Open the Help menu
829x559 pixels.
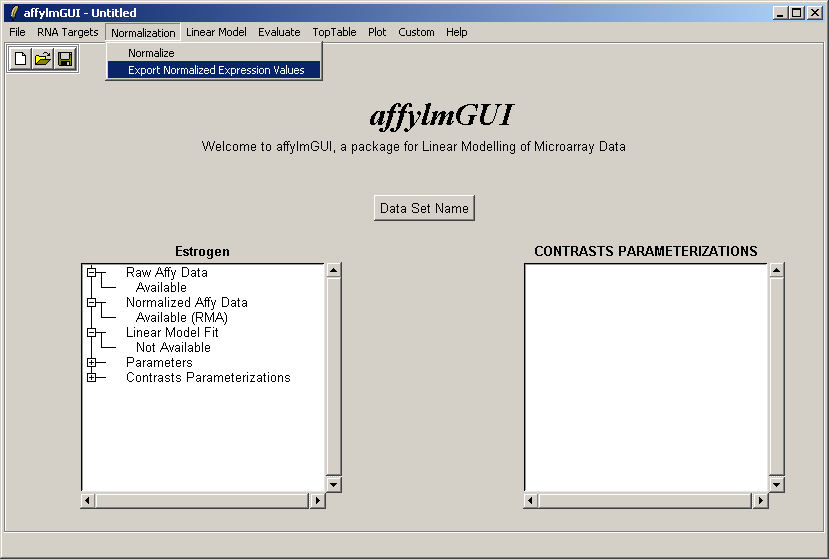click(456, 32)
